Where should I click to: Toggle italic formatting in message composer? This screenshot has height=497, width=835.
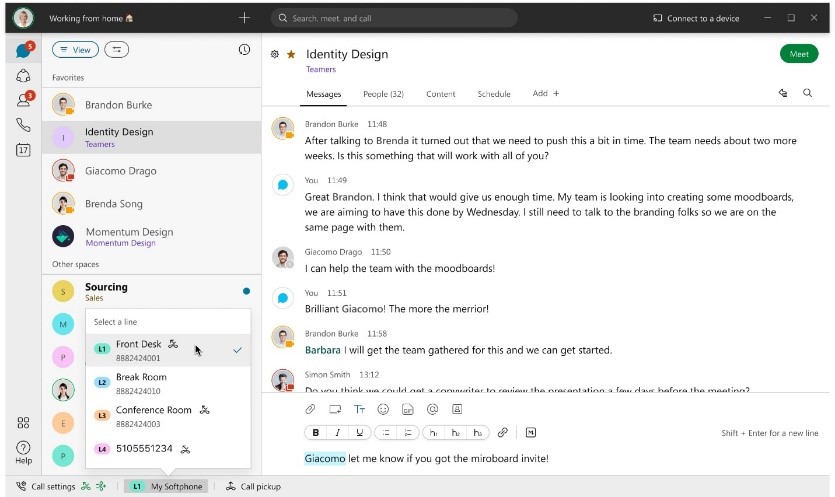pyautogui.click(x=338, y=433)
